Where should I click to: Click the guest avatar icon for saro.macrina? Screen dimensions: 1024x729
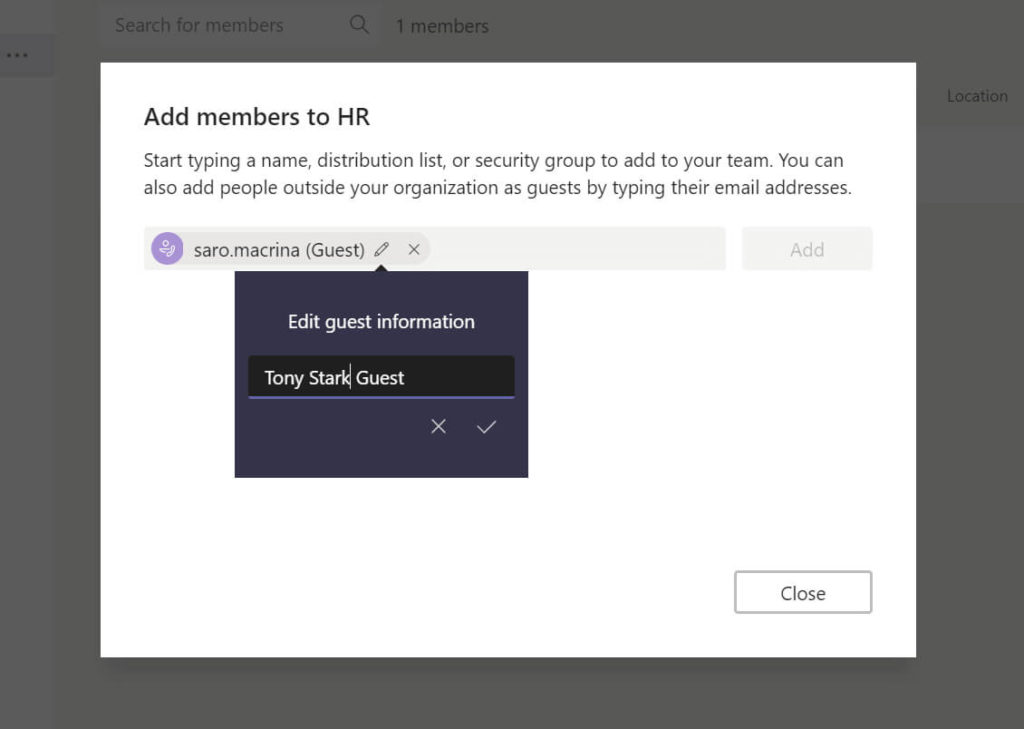pyautogui.click(x=167, y=249)
